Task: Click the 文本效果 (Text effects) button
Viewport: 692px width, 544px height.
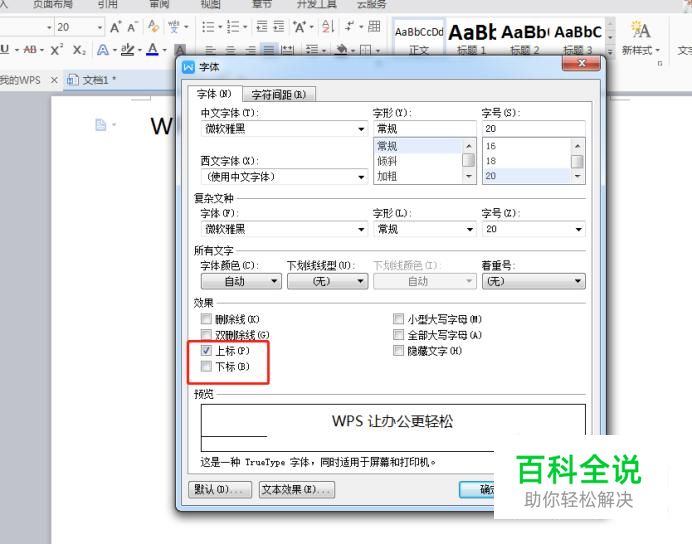Action: (x=297, y=489)
